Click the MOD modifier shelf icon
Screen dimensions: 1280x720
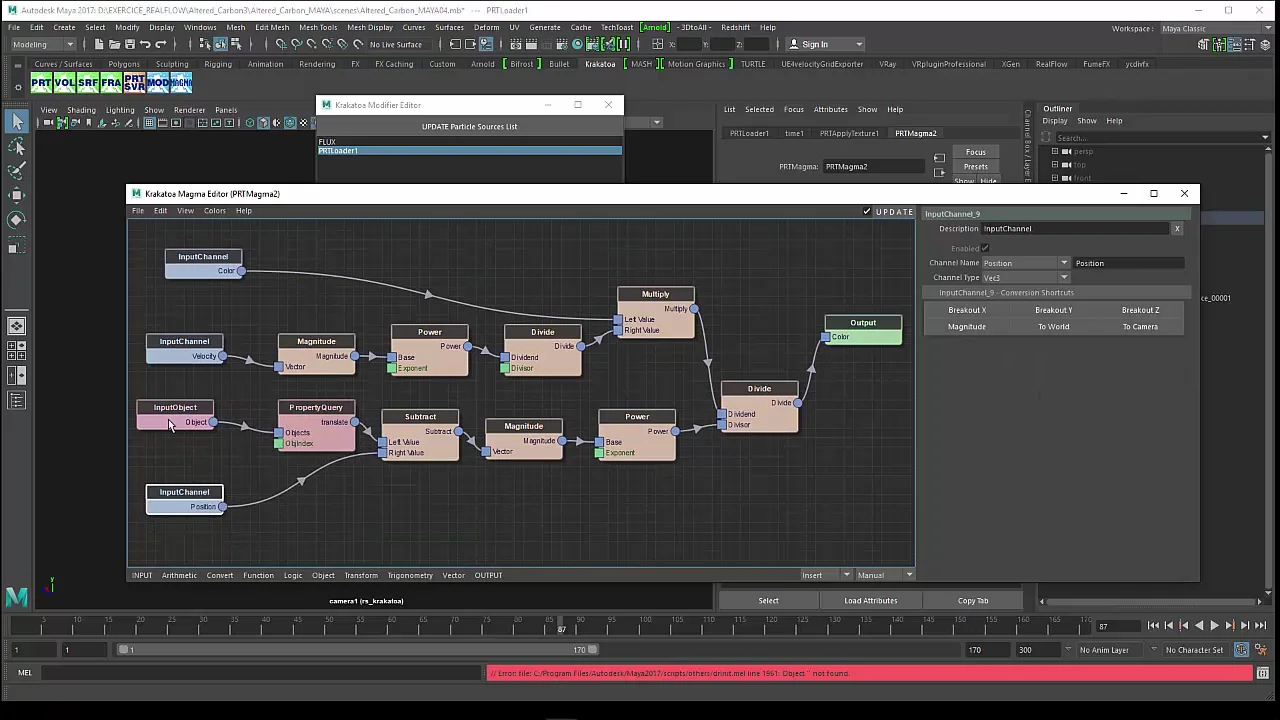pos(157,82)
